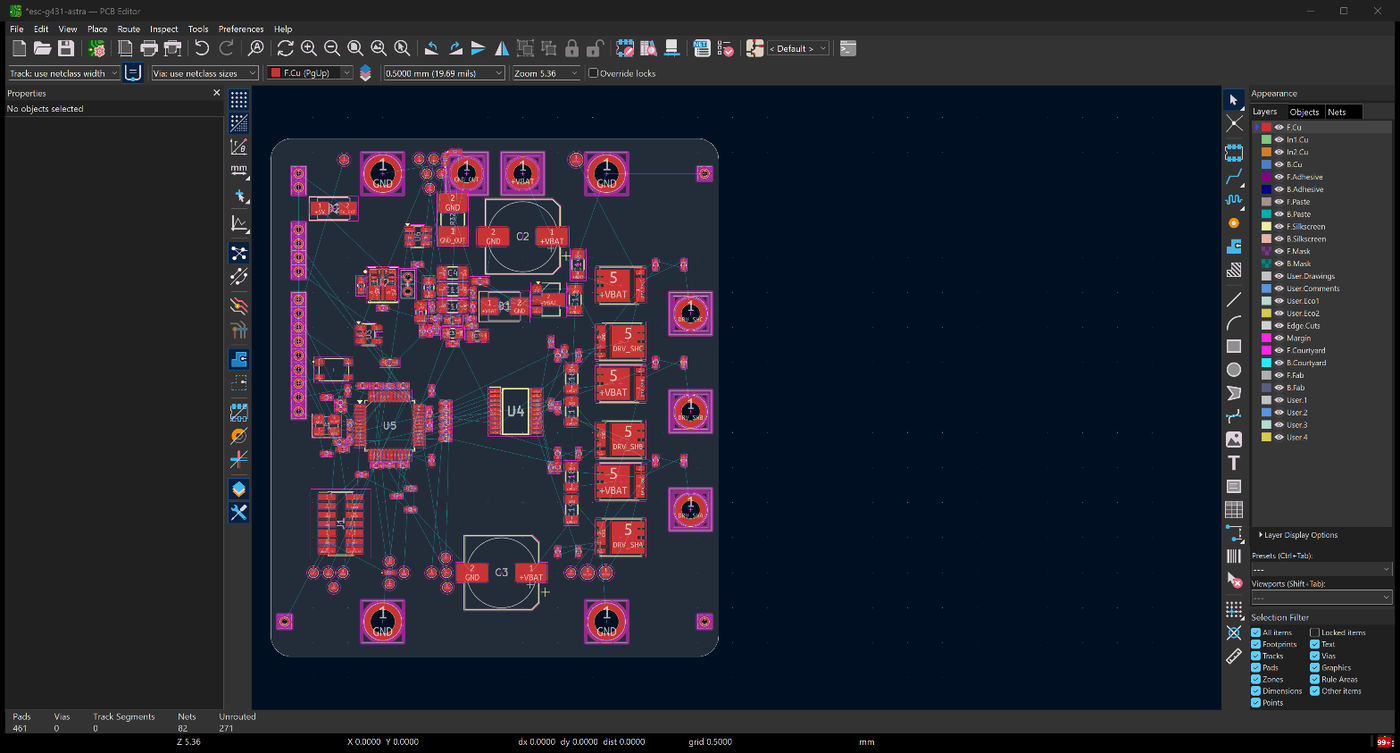This screenshot has width=1400, height=753.
Task: Toggle local ratsnest highlight tool
Action: [x=1234, y=124]
